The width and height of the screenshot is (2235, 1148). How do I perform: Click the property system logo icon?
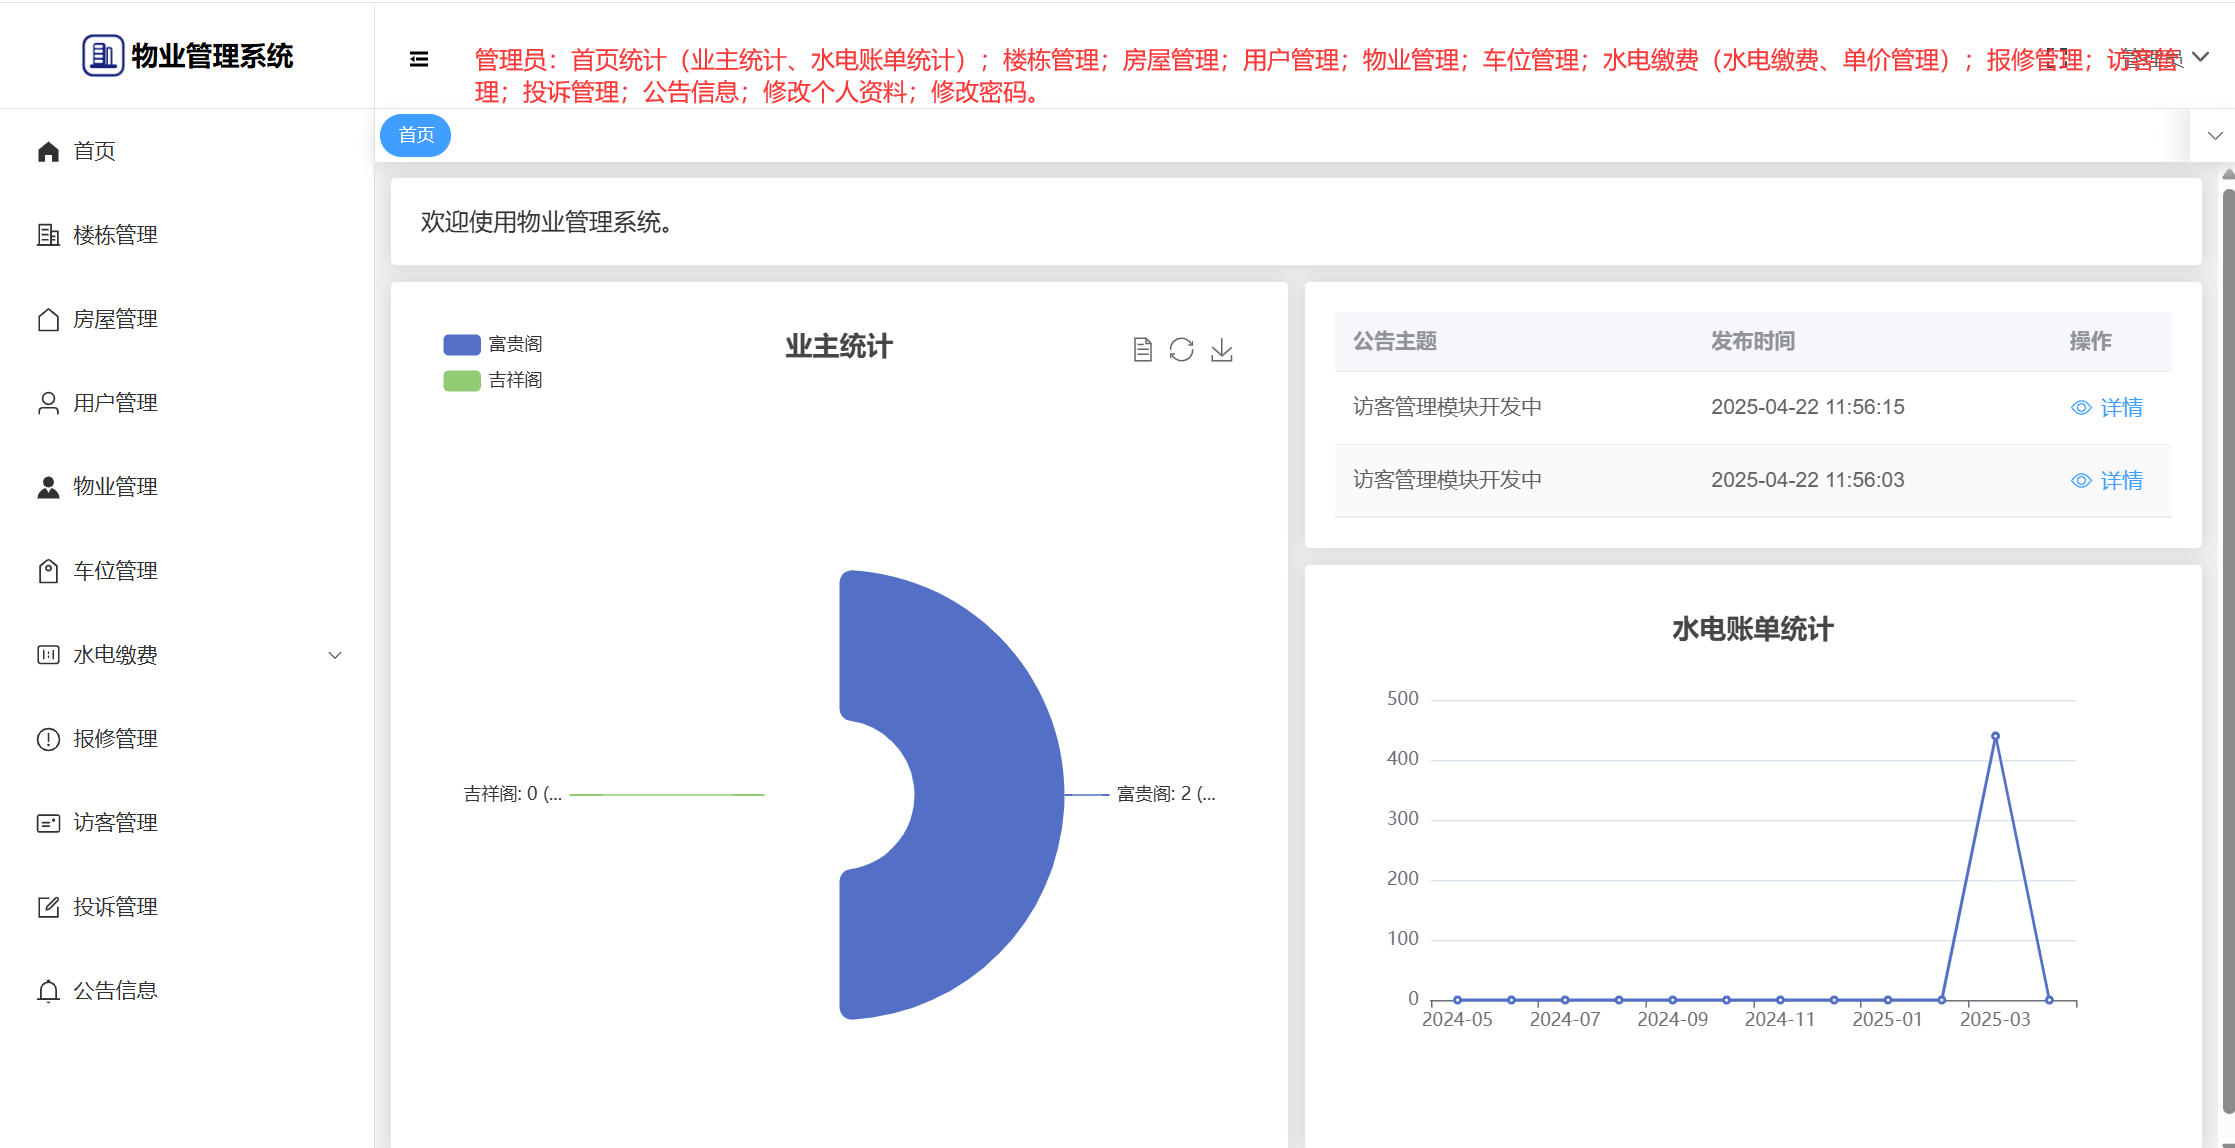click(102, 56)
